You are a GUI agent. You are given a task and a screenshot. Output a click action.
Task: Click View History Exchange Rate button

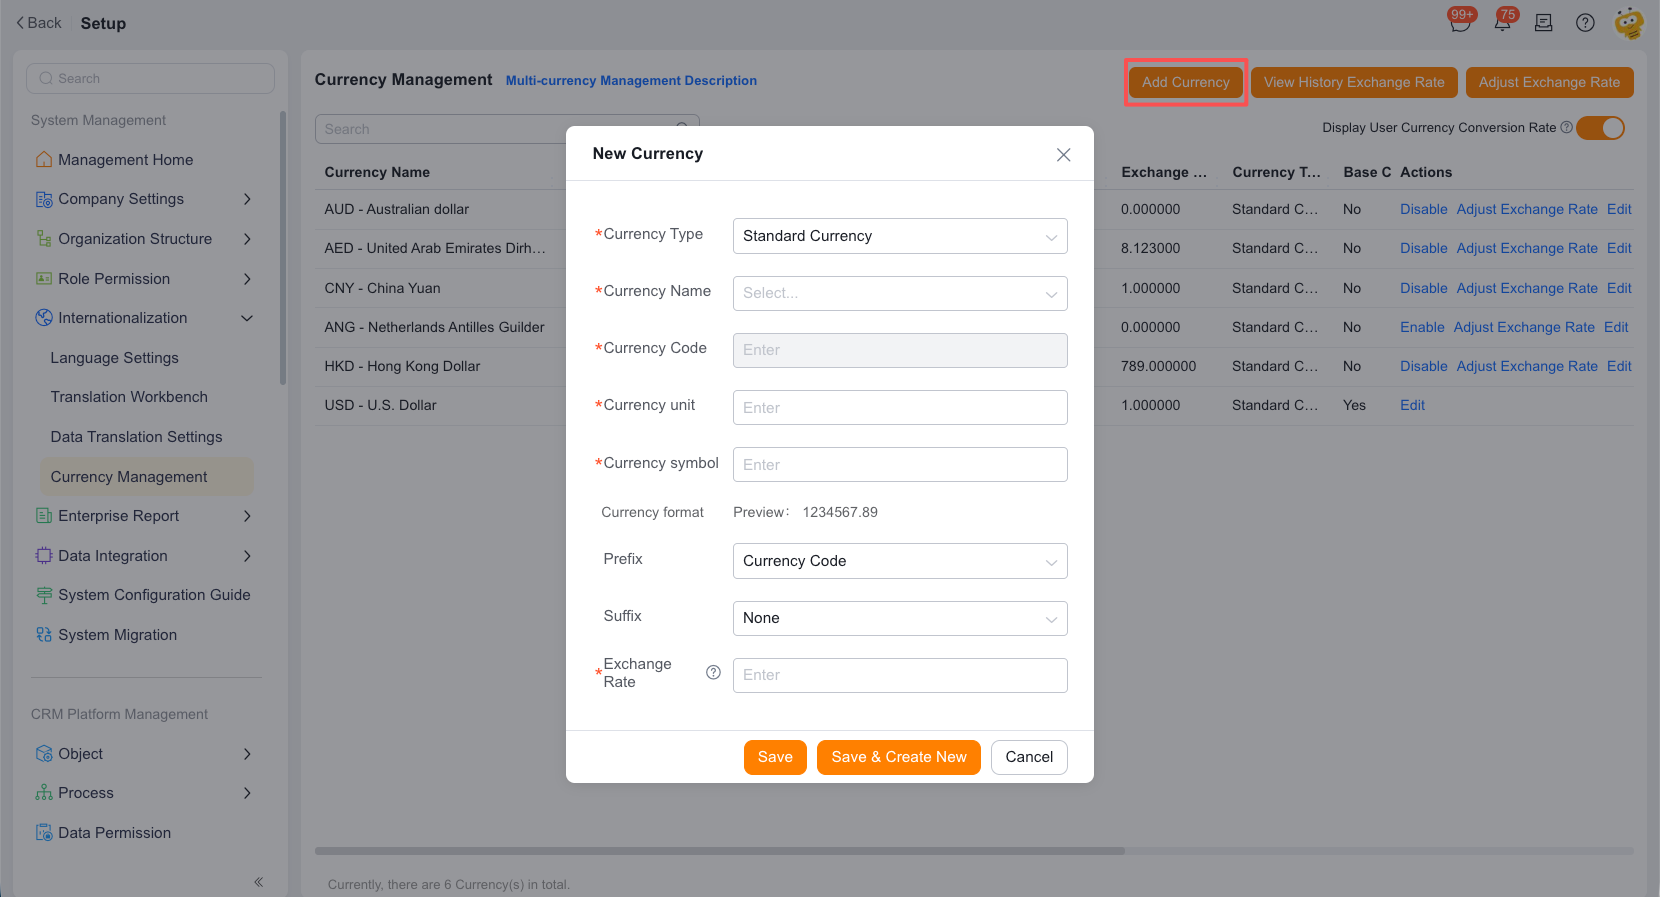[1354, 82]
